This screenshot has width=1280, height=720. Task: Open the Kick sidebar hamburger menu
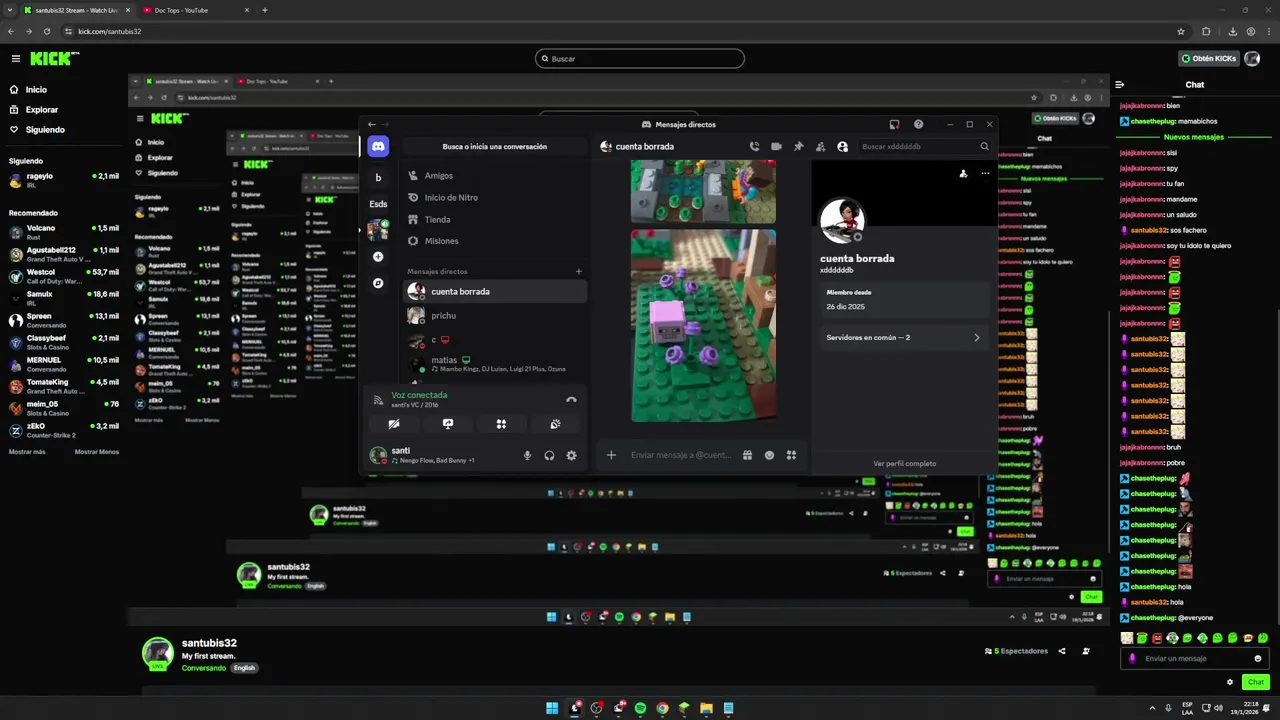pos(15,59)
